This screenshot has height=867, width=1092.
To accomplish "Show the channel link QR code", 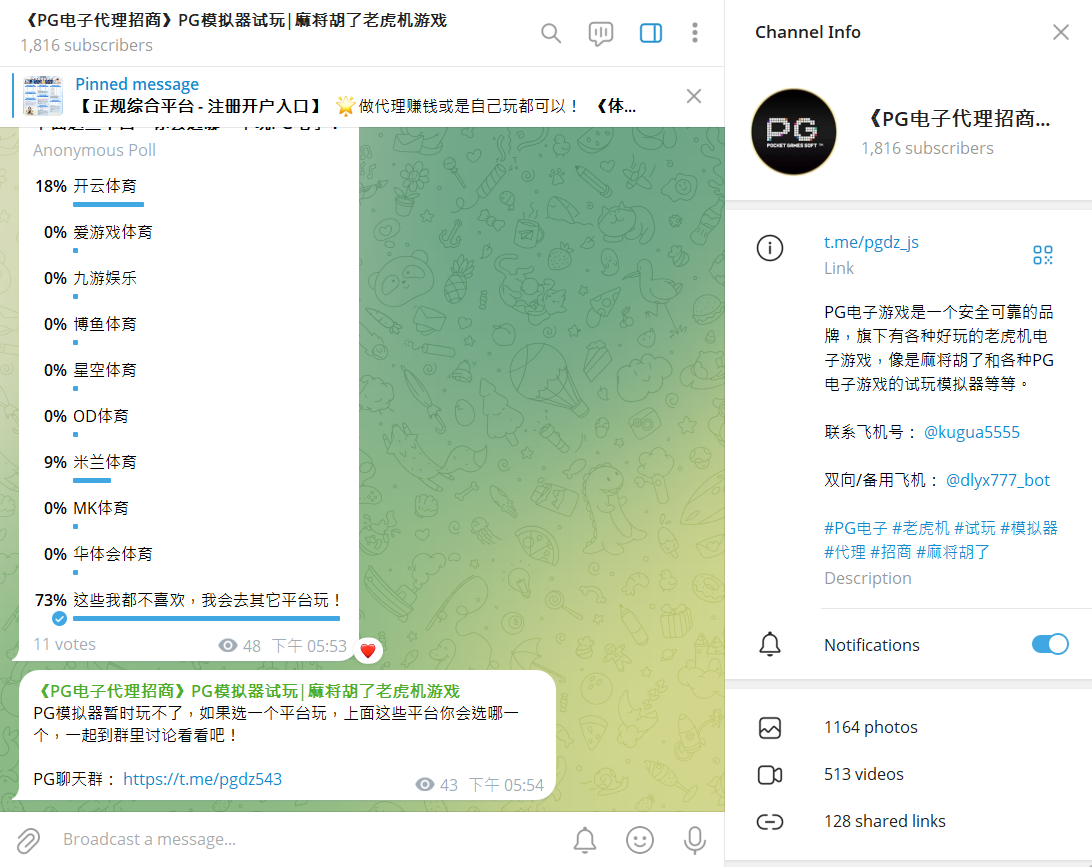I will pos(1043,255).
